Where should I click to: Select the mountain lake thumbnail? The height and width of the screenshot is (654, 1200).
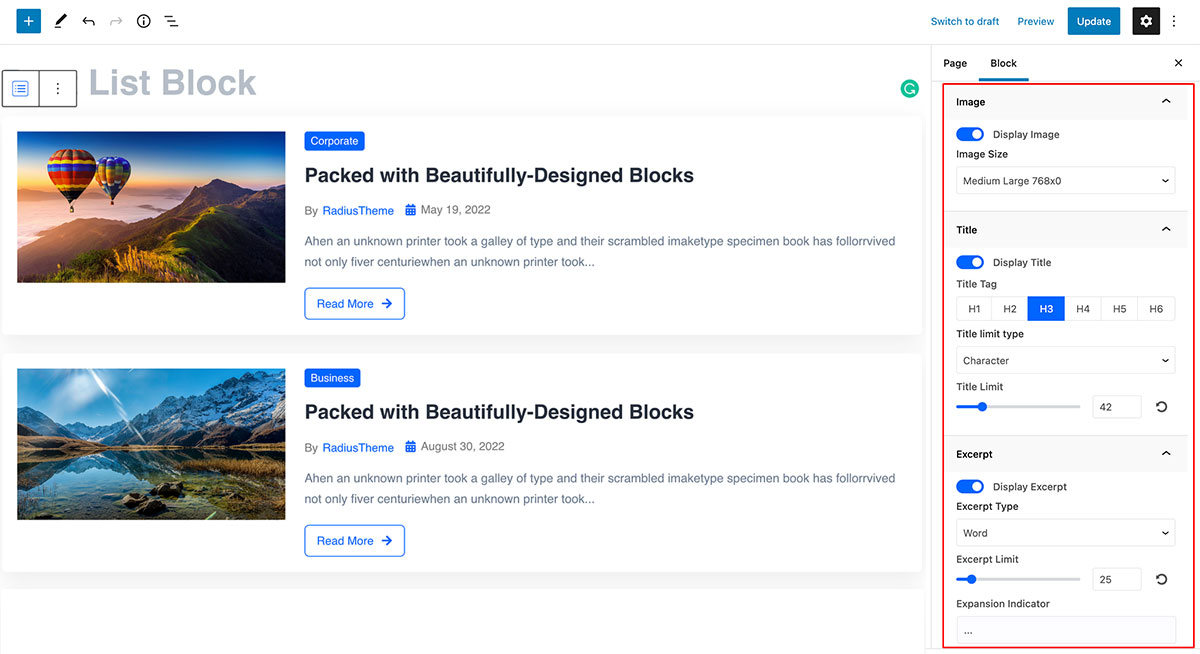[151, 444]
